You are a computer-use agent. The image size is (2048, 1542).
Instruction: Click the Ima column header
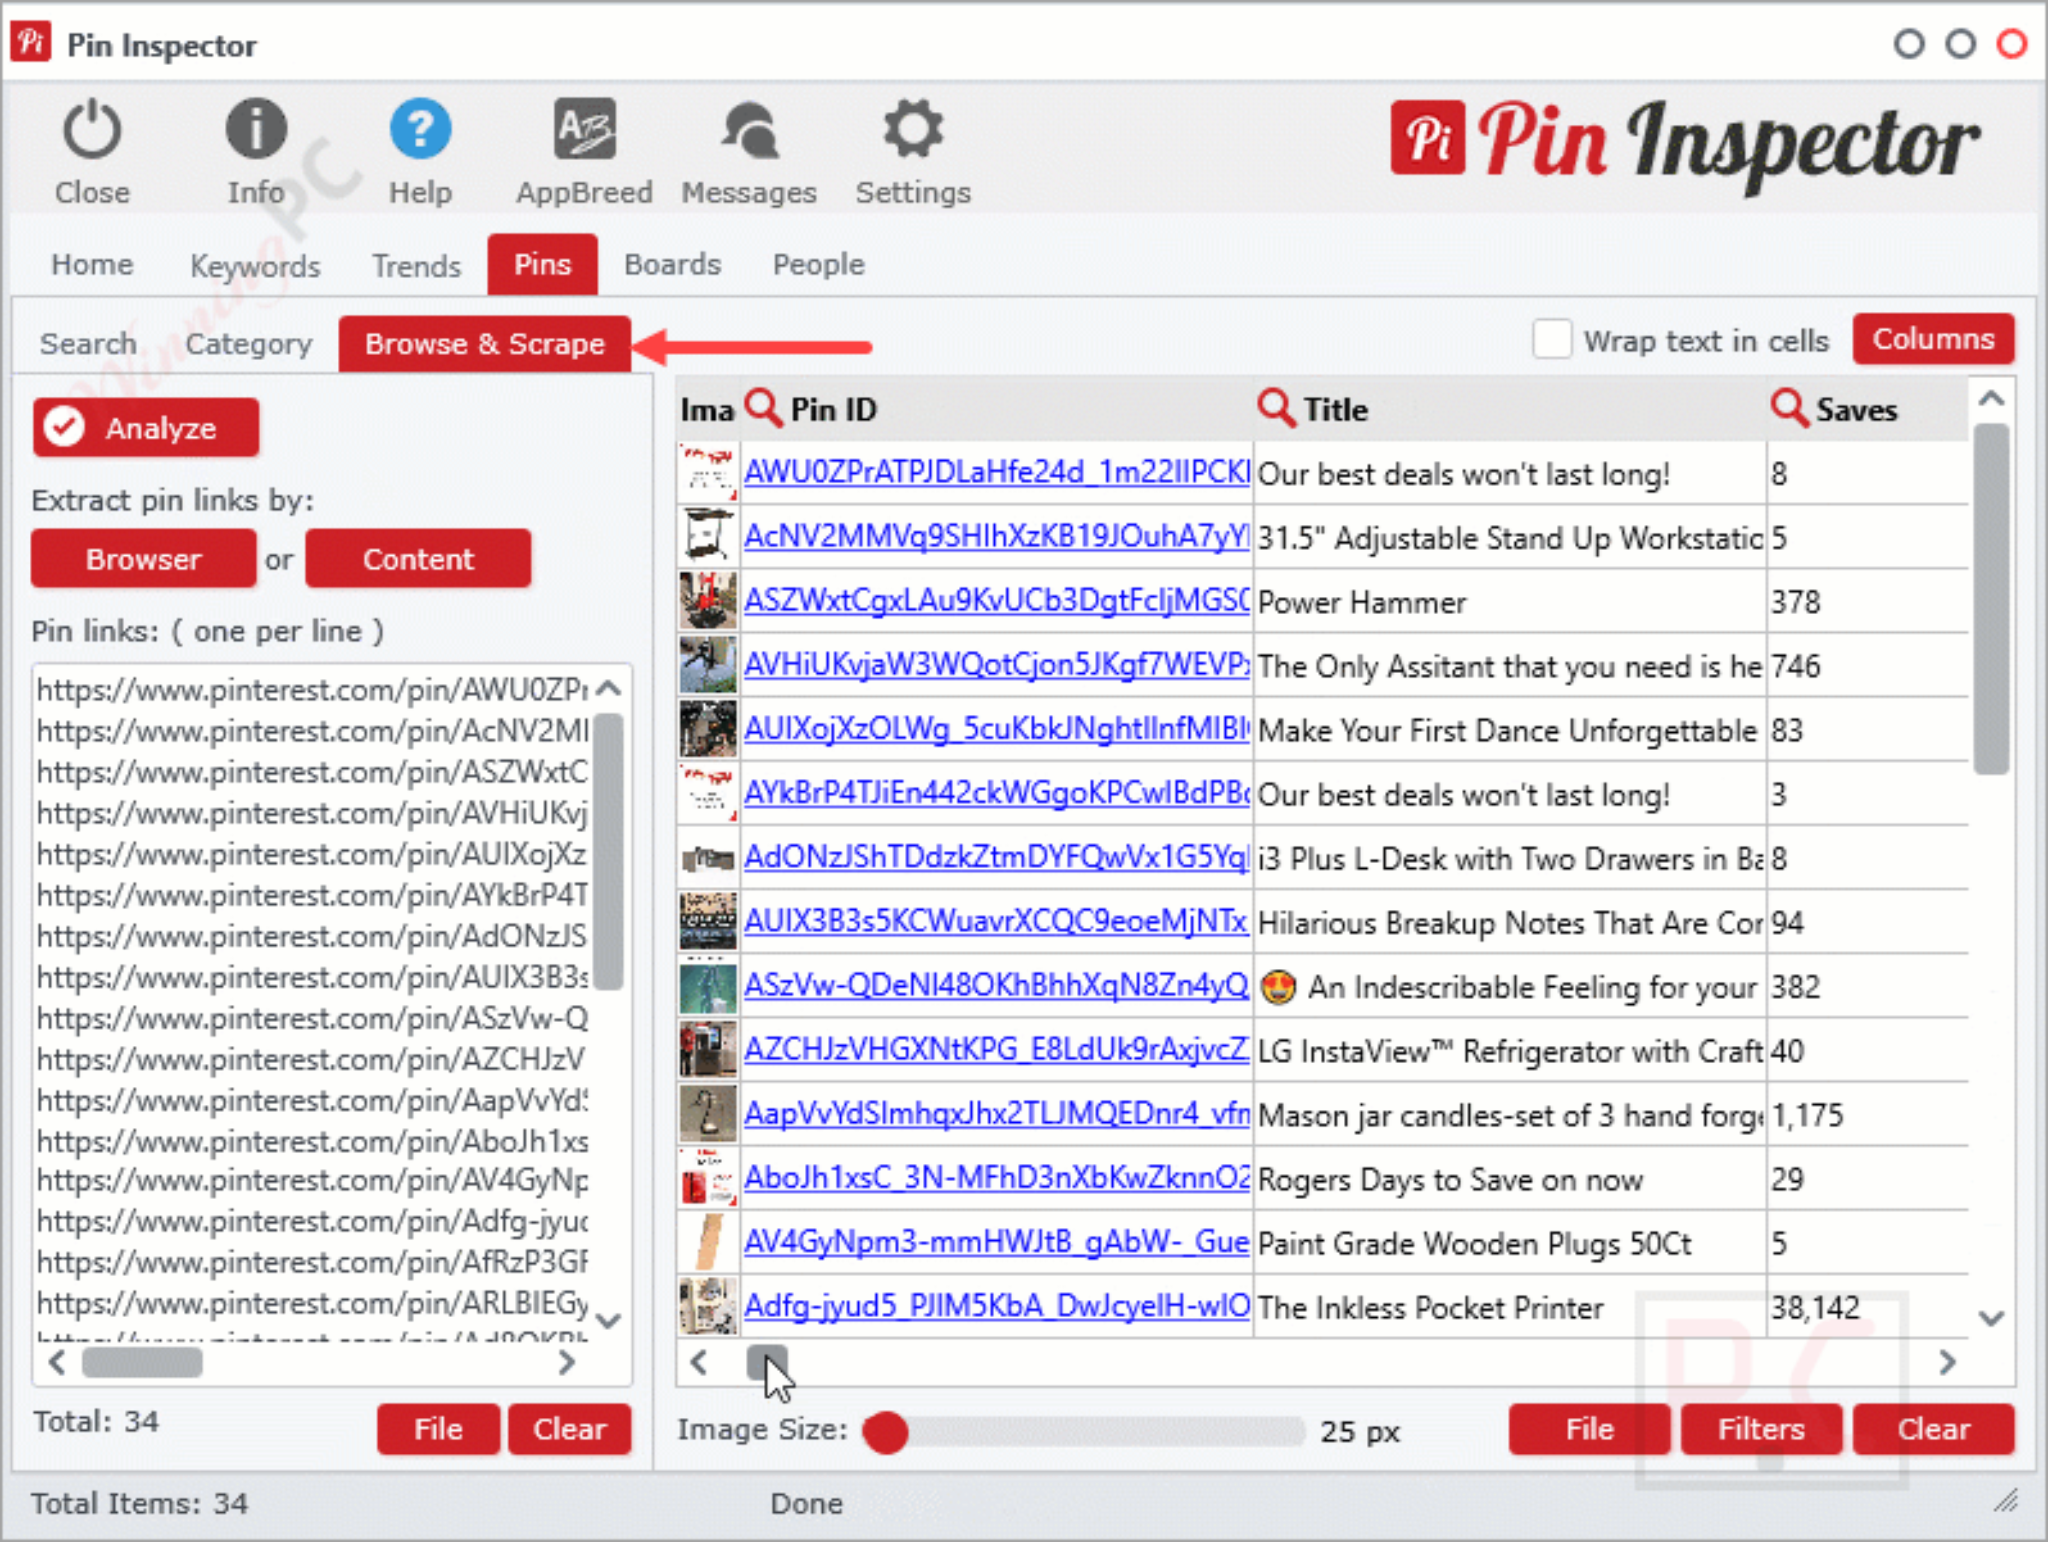point(707,409)
